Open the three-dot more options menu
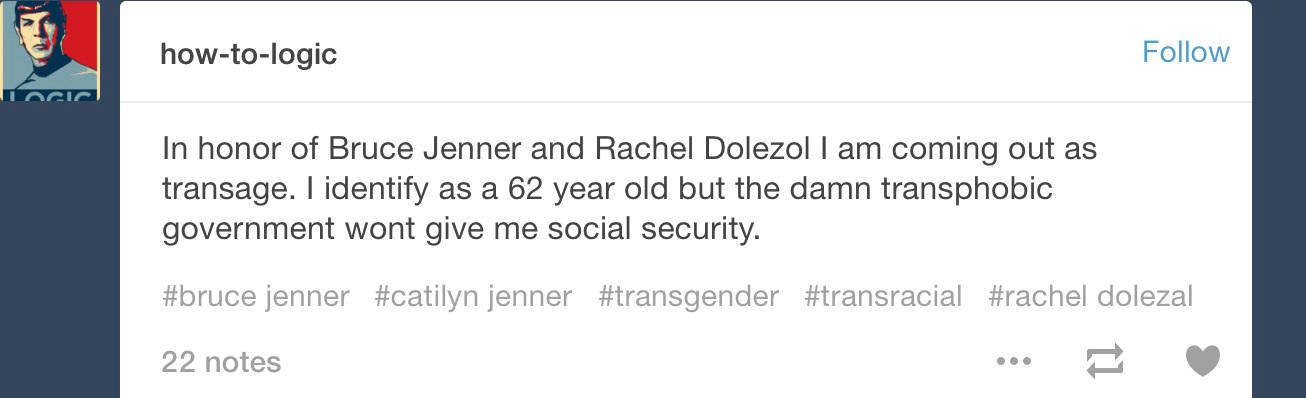This screenshot has width=1306, height=398. click(x=1013, y=361)
